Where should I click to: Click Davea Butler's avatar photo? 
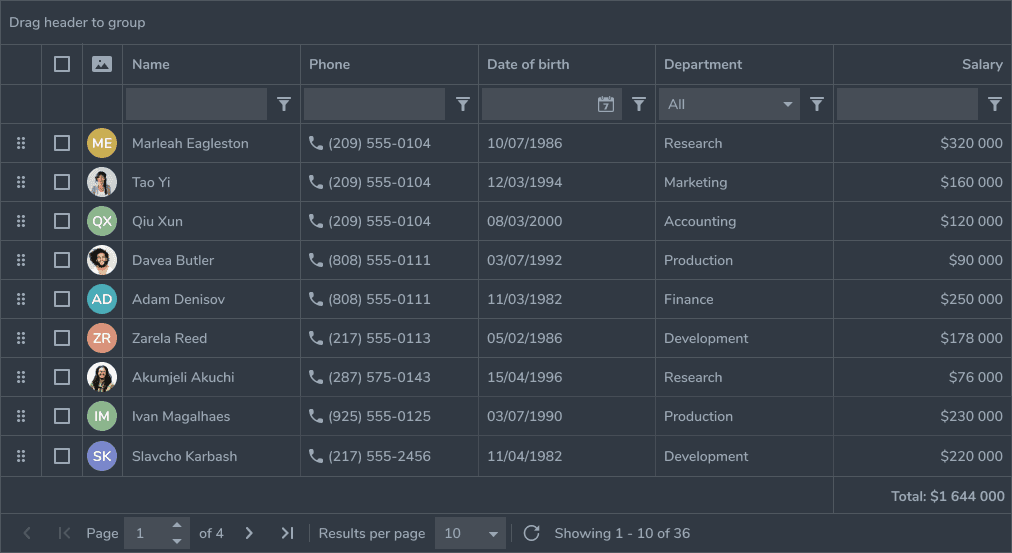click(102, 260)
